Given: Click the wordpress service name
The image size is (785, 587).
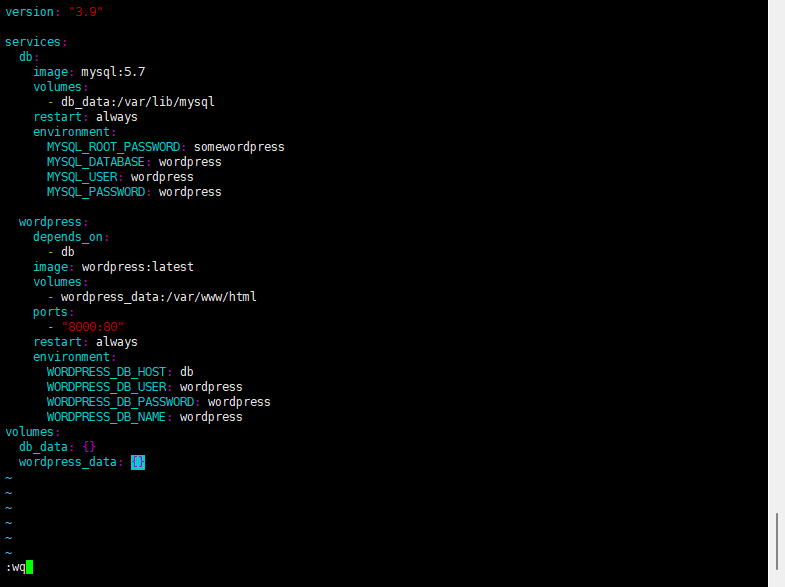Looking at the screenshot, I should [50, 222].
